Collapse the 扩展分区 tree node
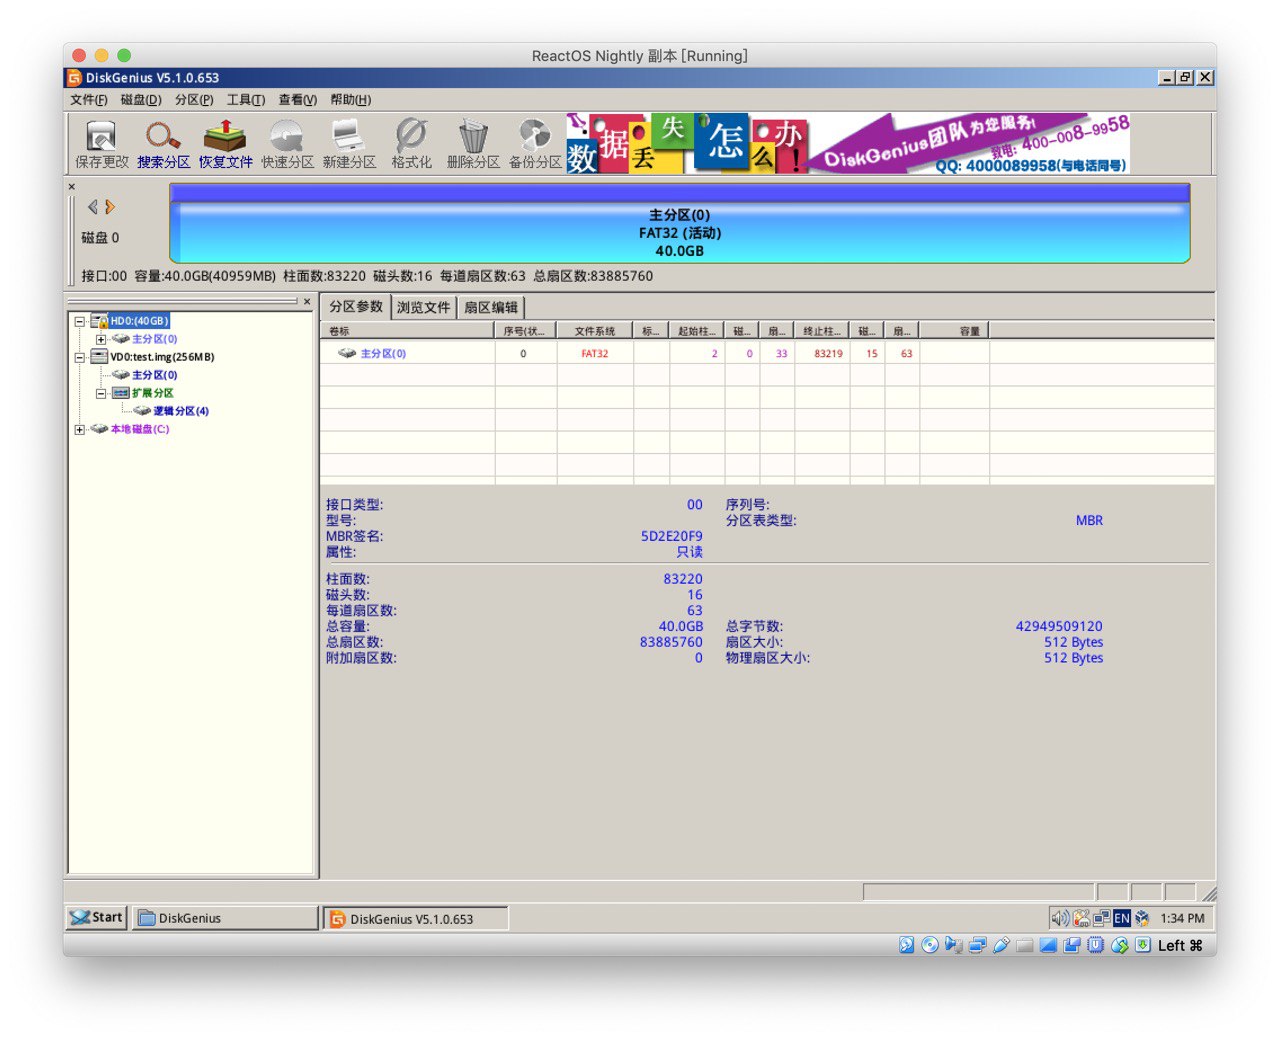This screenshot has height=1040, width=1280. coord(100,393)
